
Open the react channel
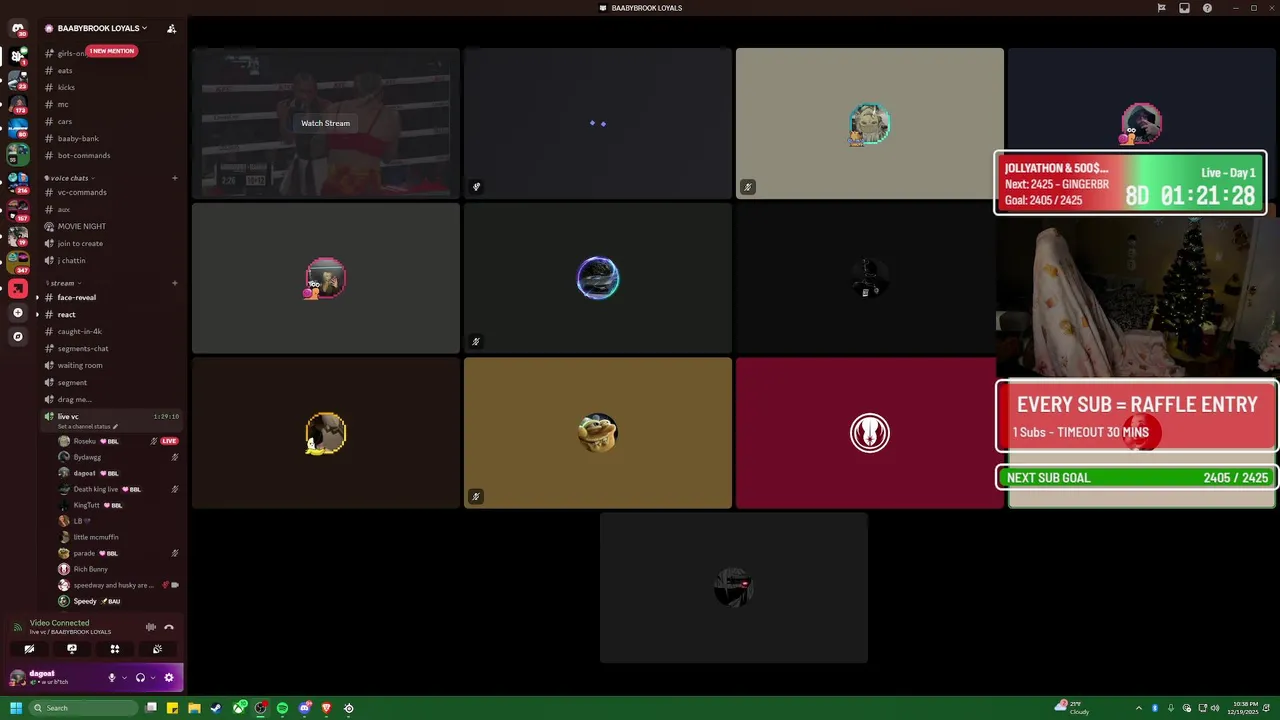110,314
